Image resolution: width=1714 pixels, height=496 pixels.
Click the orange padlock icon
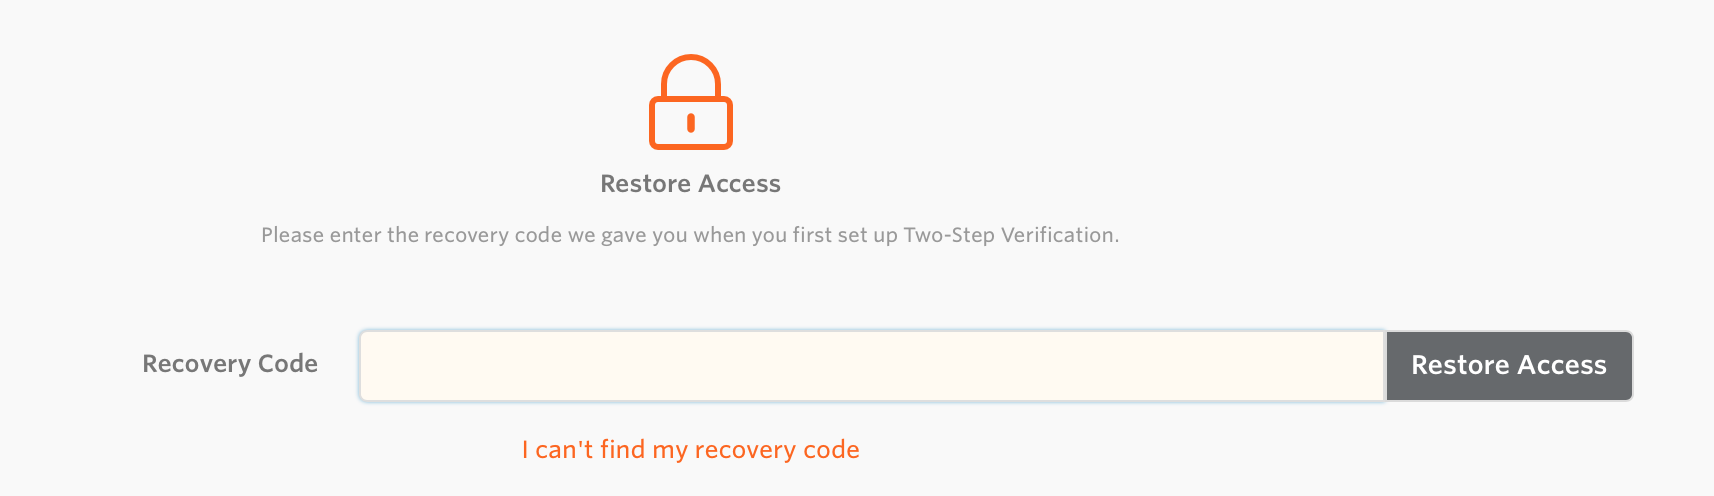[691, 102]
